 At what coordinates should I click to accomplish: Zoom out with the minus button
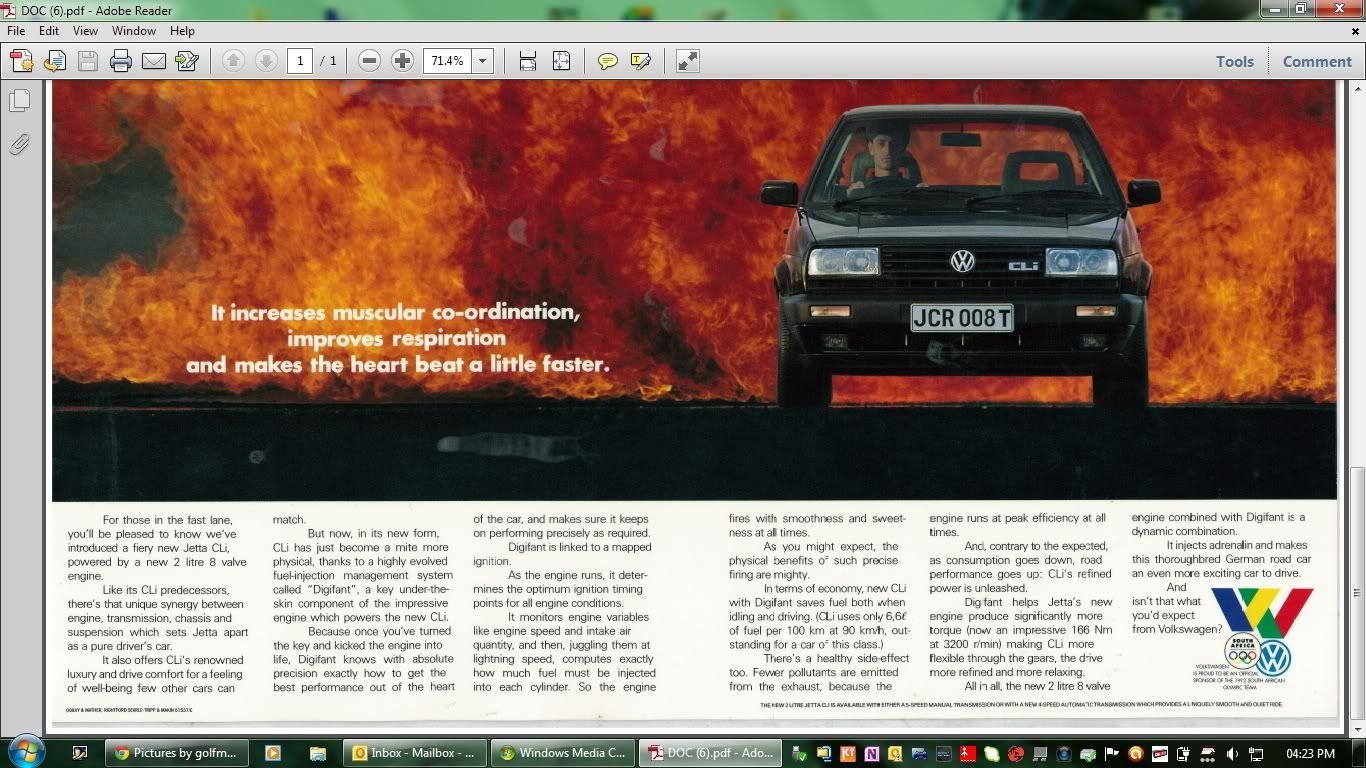click(369, 61)
